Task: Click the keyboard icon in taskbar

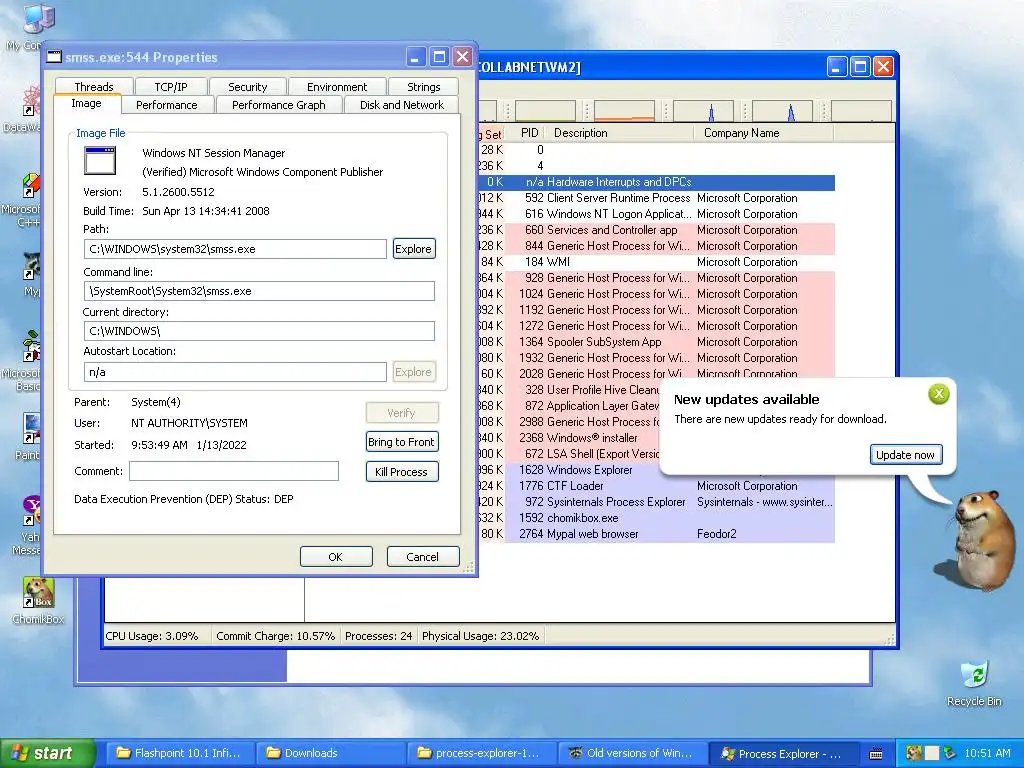Action: click(x=876, y=754)
